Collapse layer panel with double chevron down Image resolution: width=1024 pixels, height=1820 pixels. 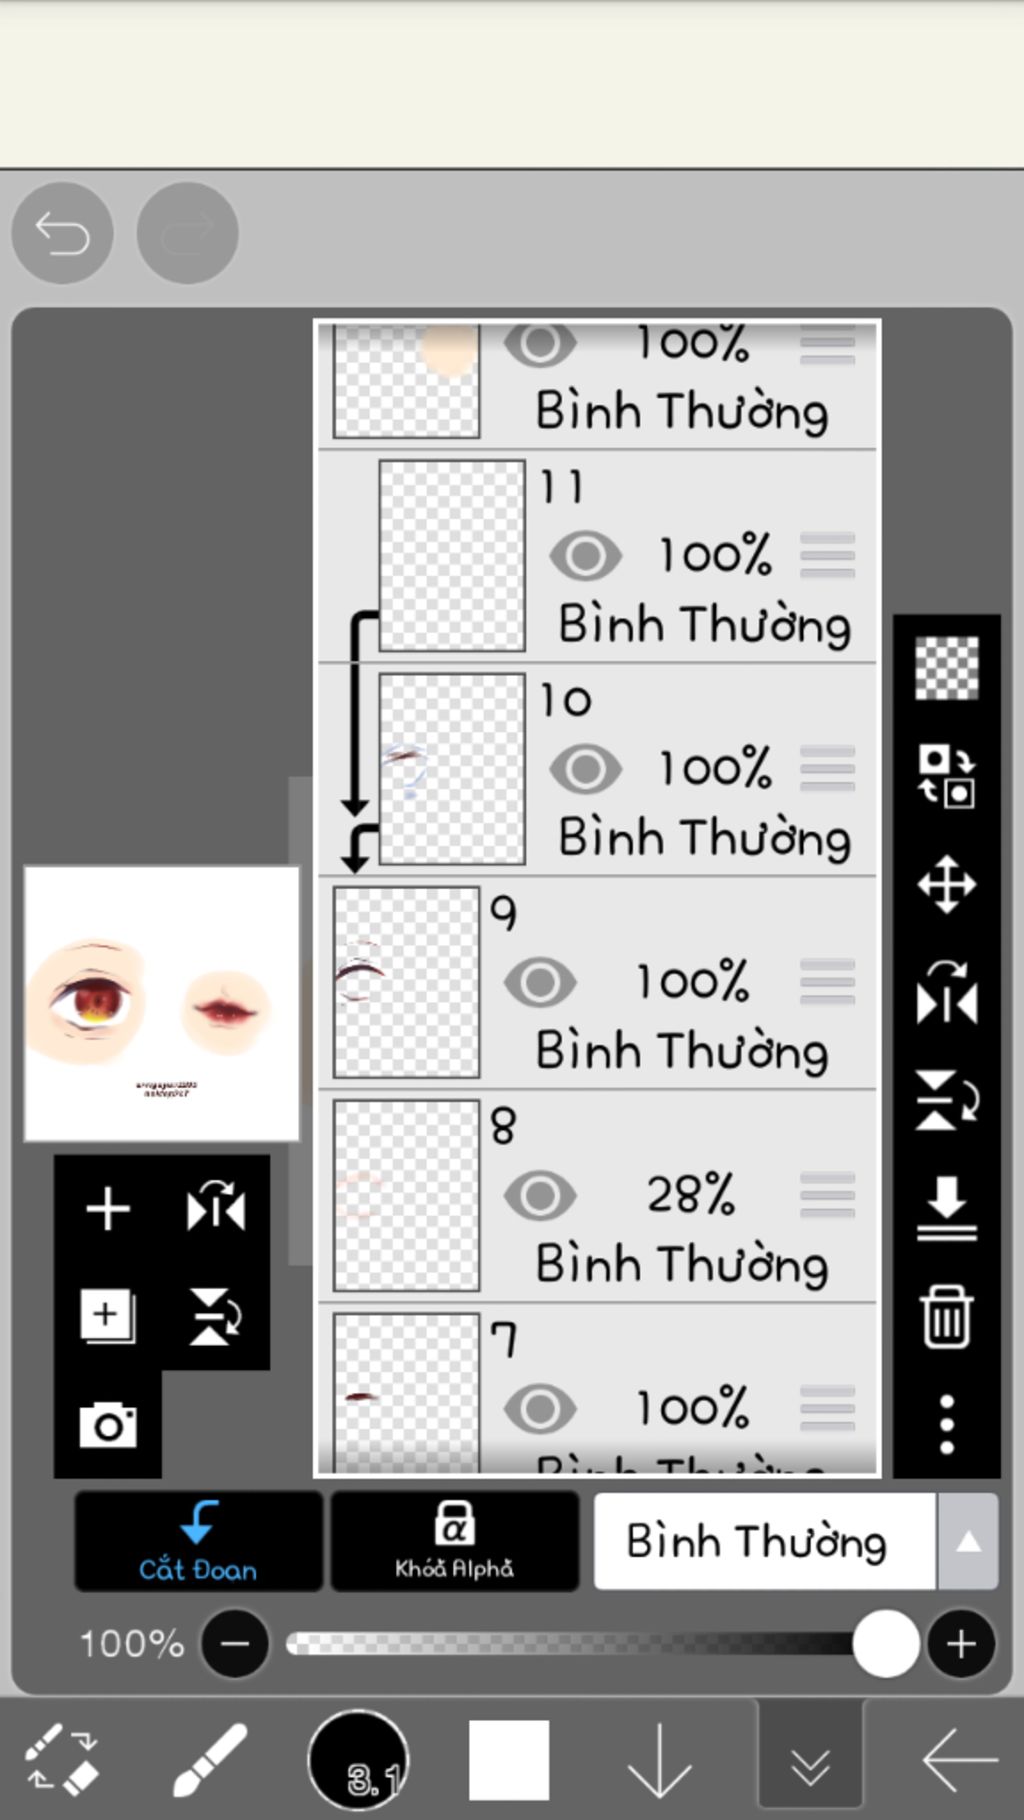[810, 1759]
